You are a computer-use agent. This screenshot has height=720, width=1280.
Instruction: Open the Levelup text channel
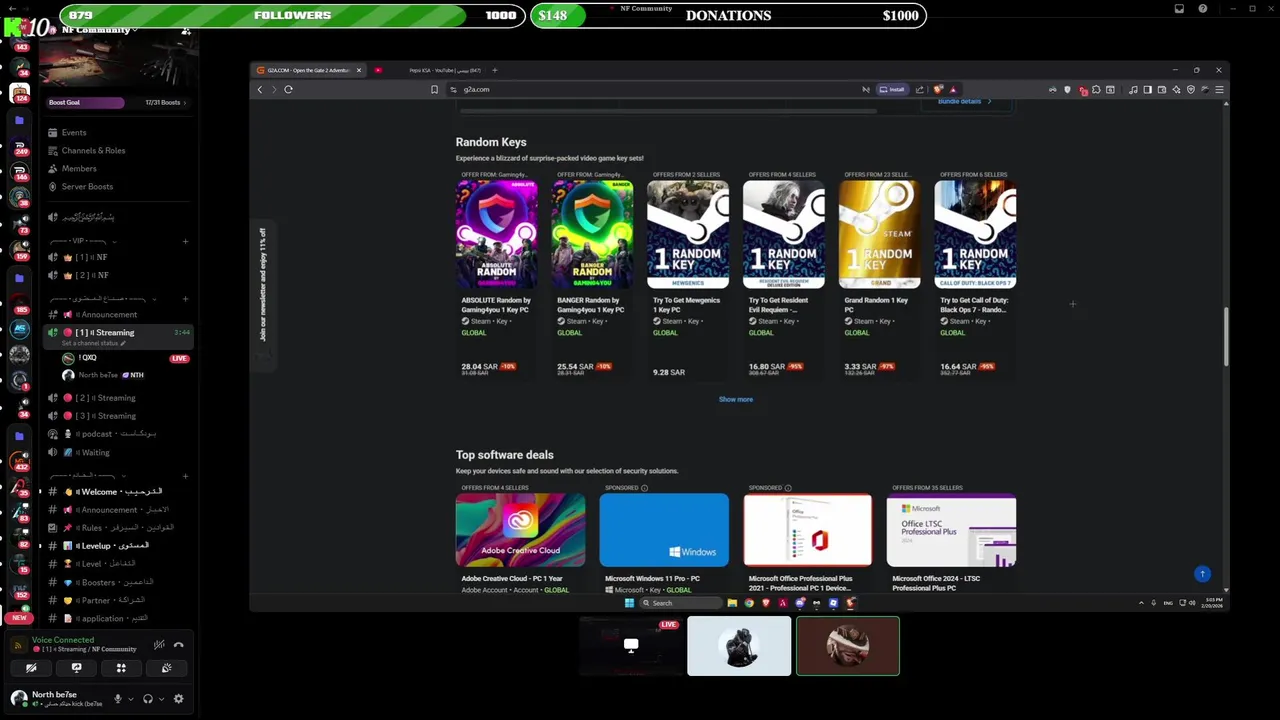tap(118, 546)
